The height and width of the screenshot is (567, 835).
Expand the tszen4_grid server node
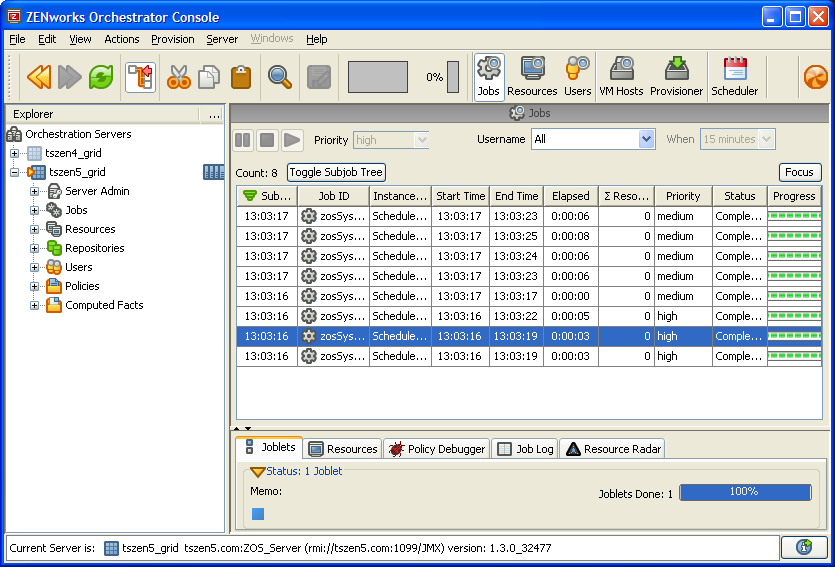pos(15,154)
